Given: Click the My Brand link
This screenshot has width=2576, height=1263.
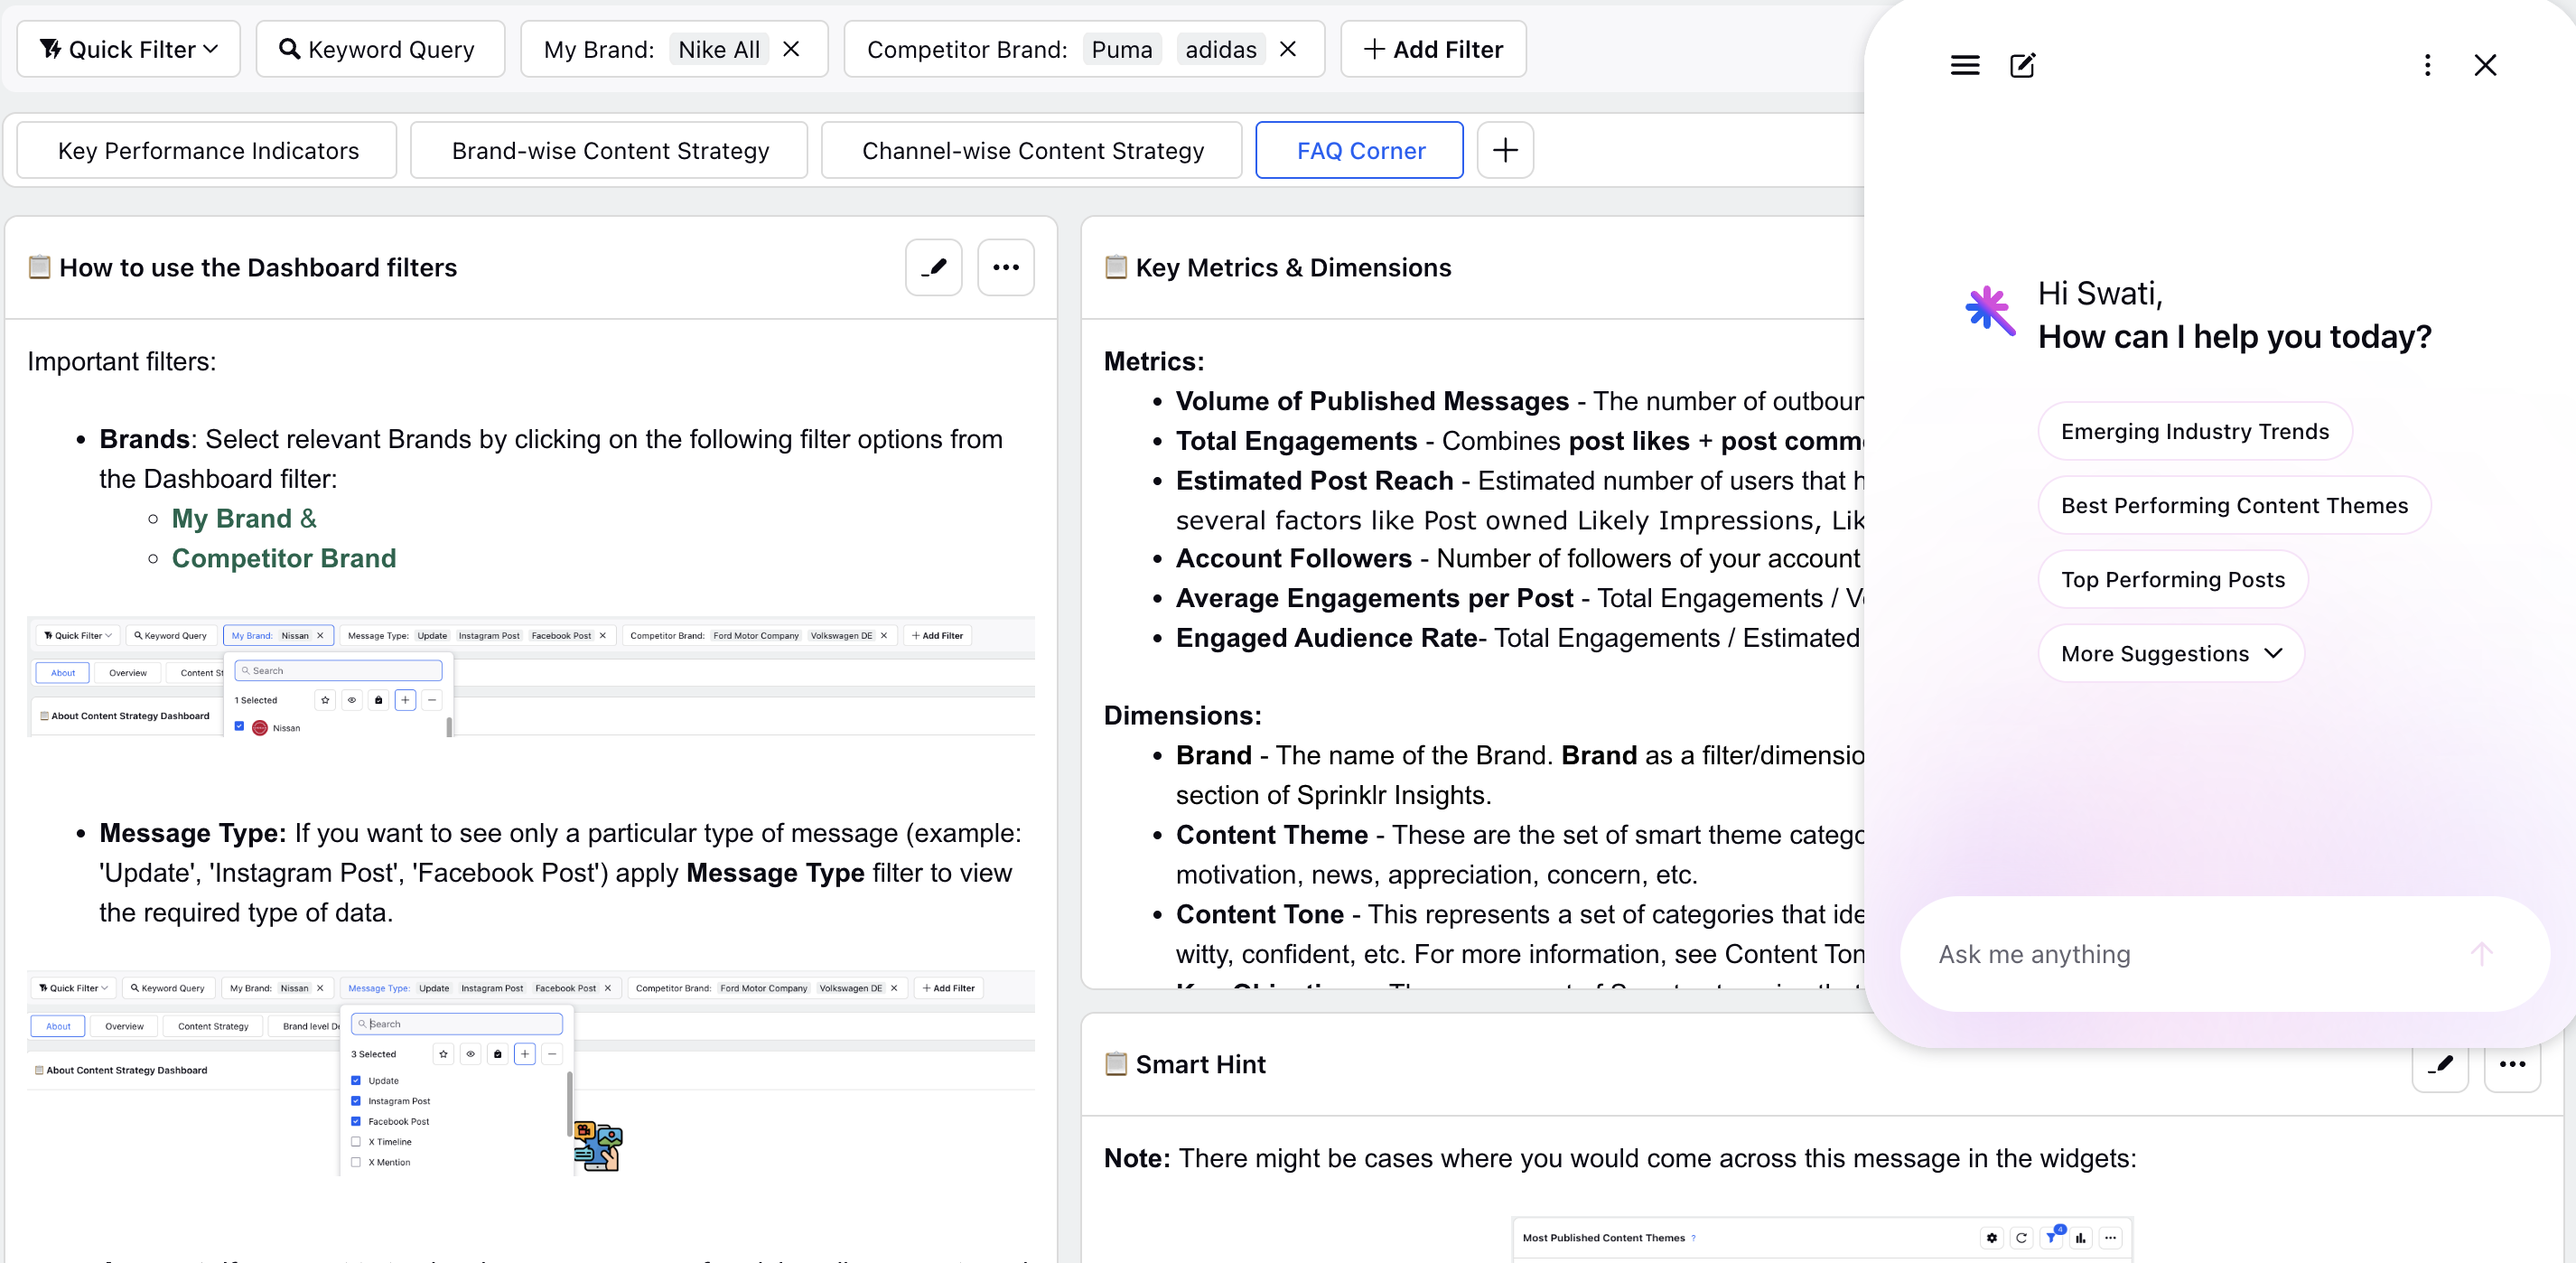Looking at the screenshot, I should click(x=231, y=518).
